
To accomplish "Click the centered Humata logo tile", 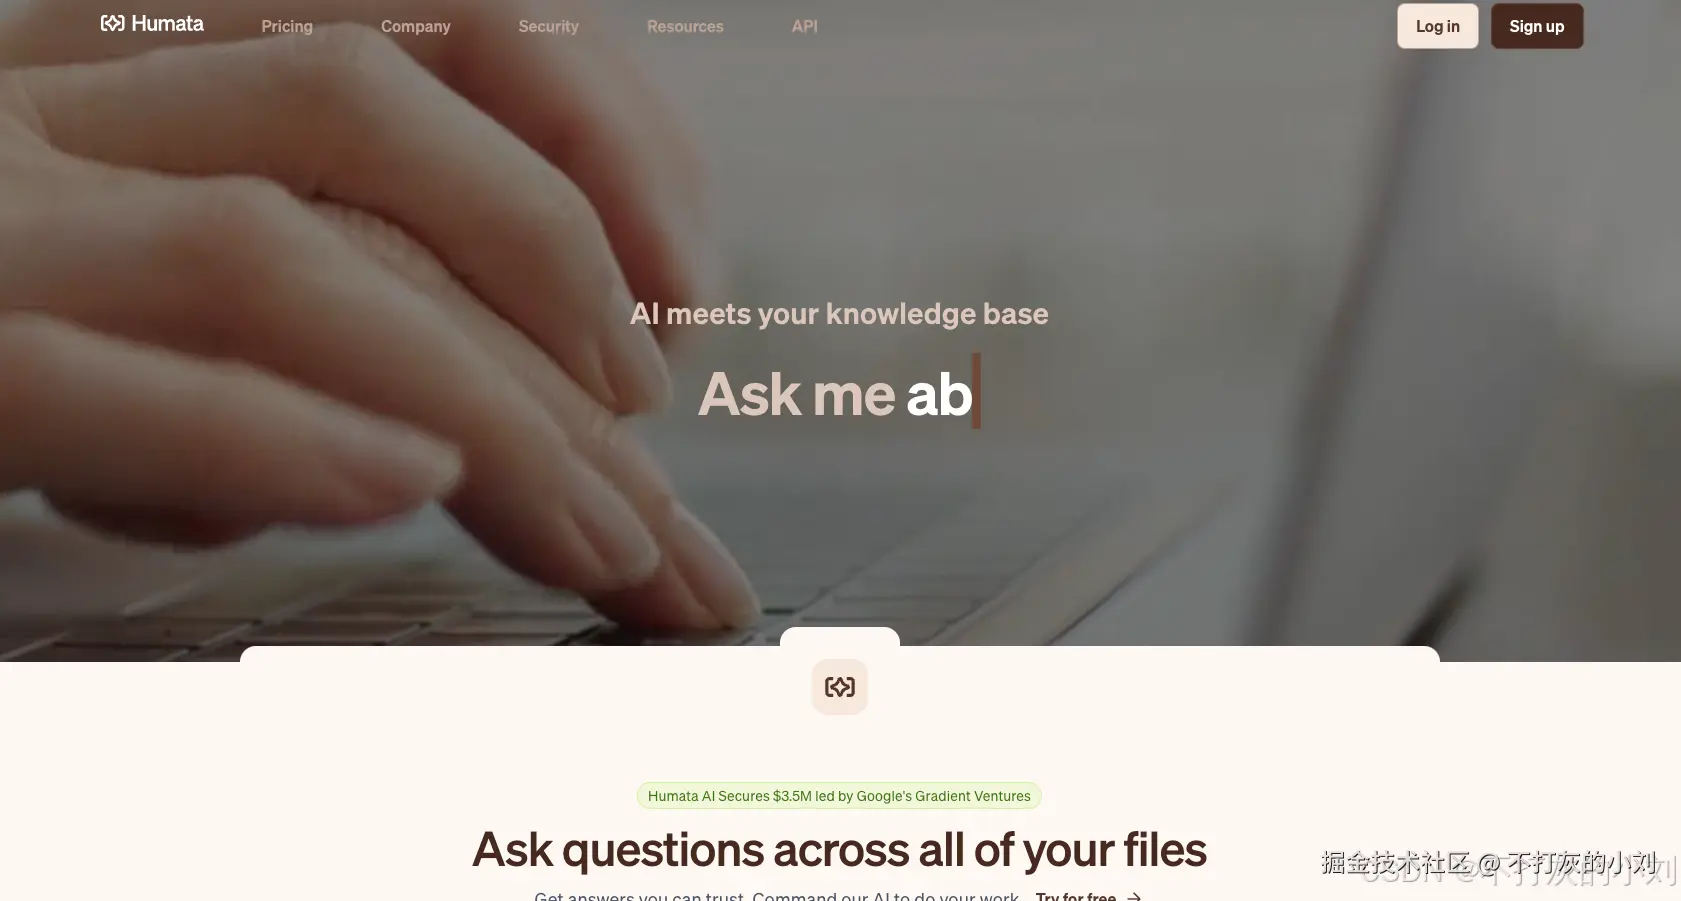I will 840,687.
